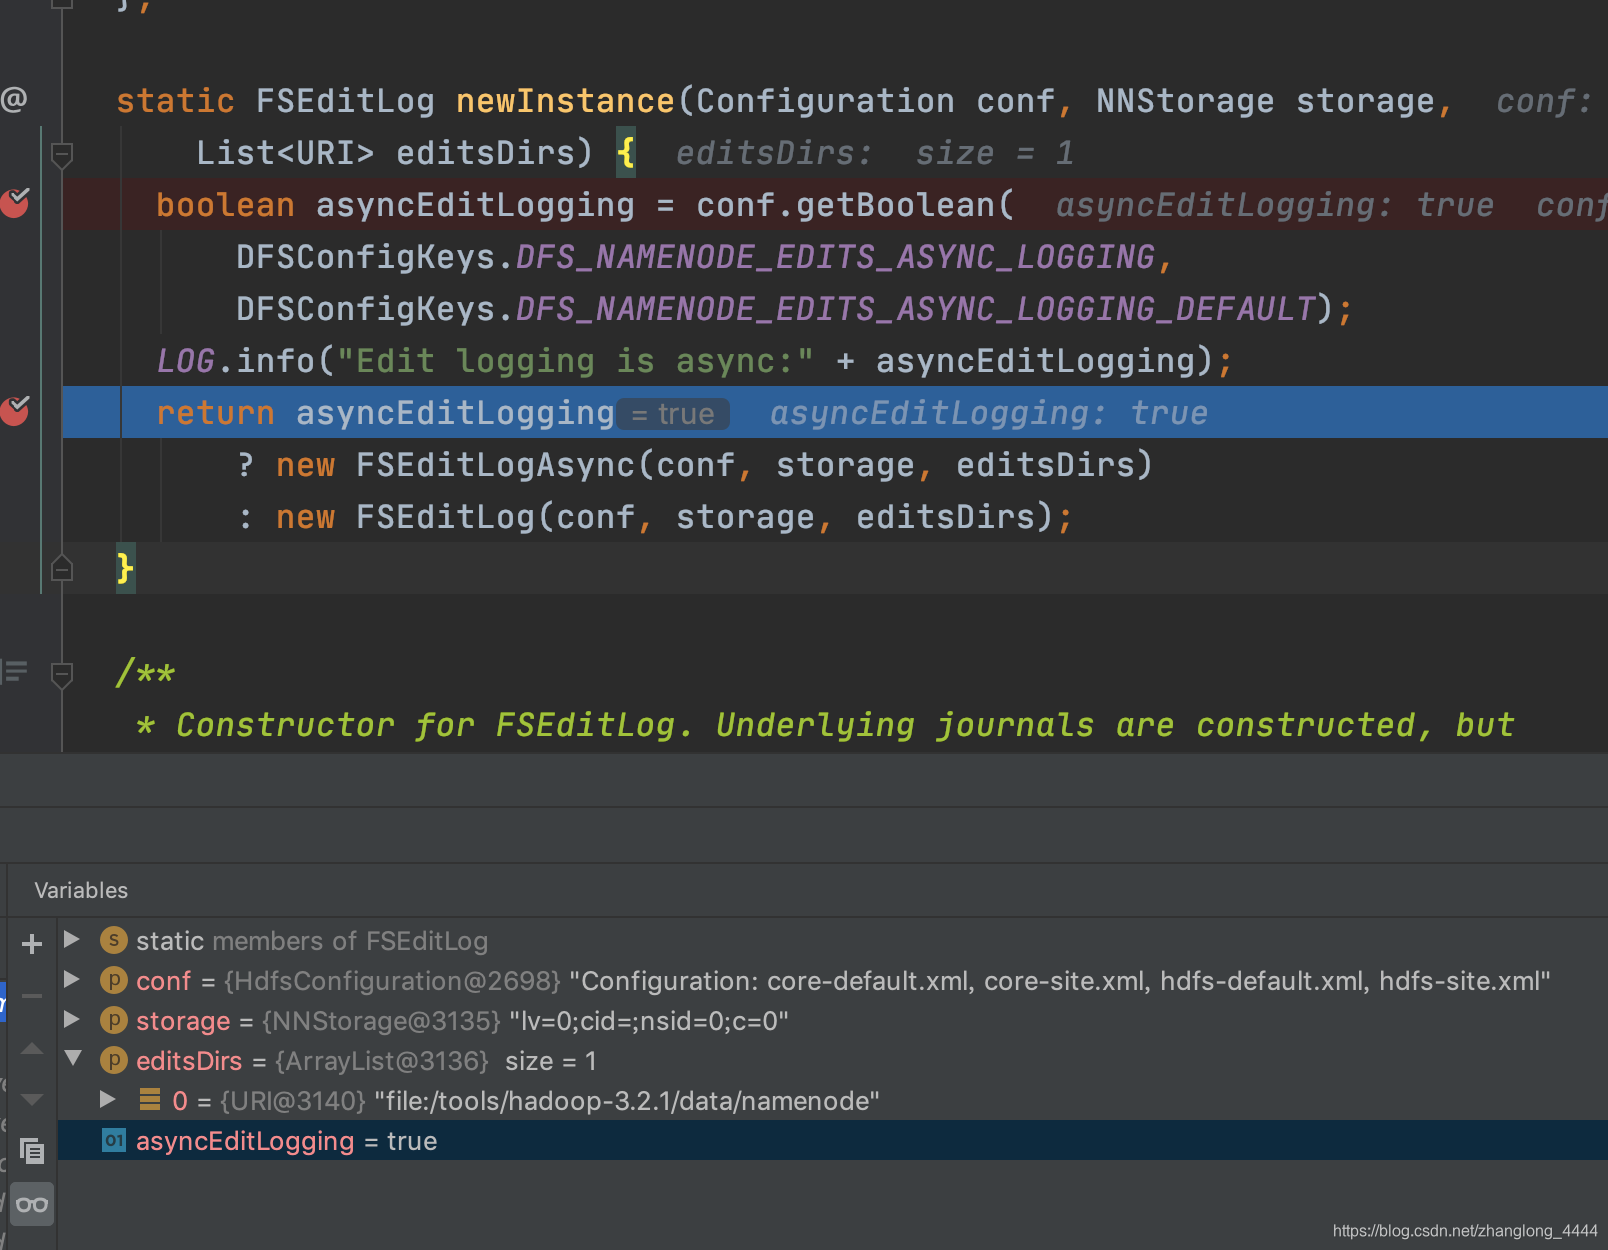Click the Add watch plus icon
Image resolution: width=1608 pixels, height=1250 pixels.
pyautogui.click(x=31, y=943)
